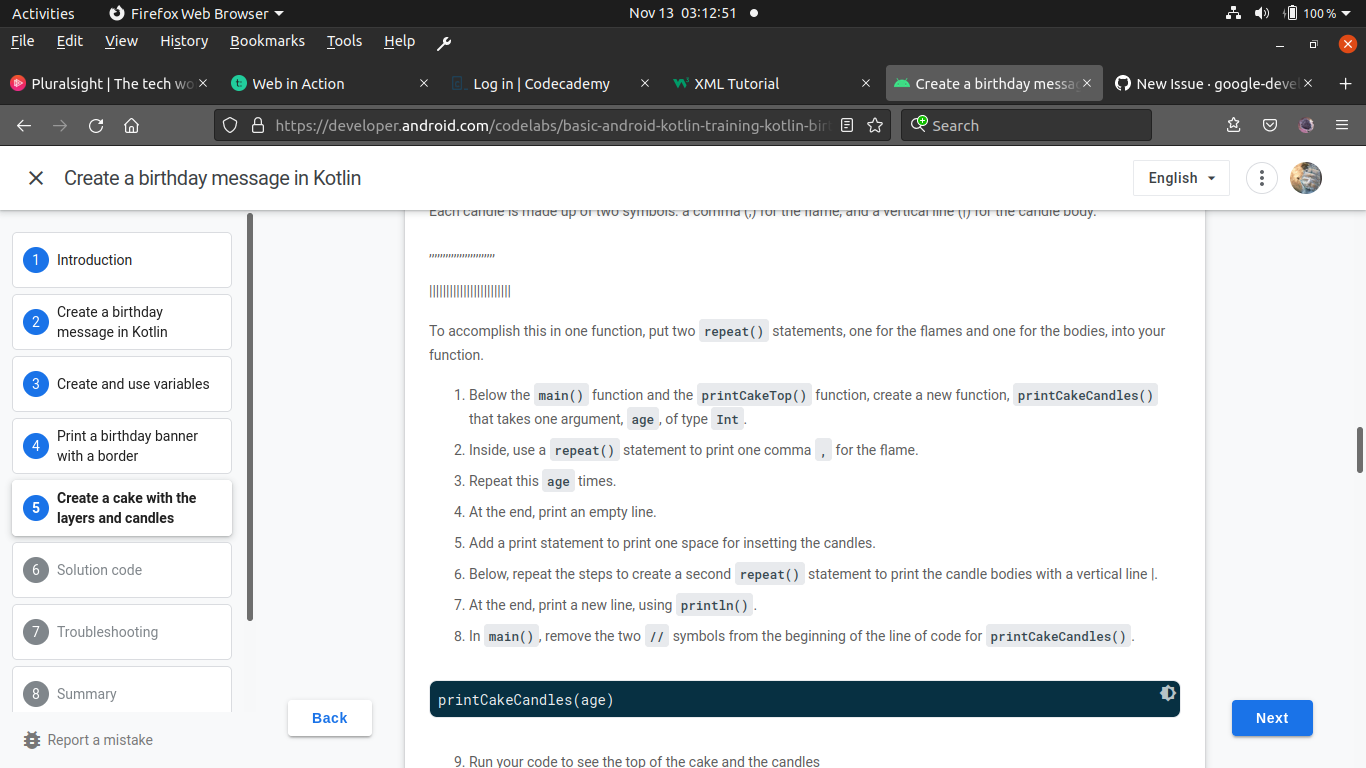Image resolution: width=1366 pixels, height=768 pixels.
Task: Click the Back button
Action: (x=330, y=717)
